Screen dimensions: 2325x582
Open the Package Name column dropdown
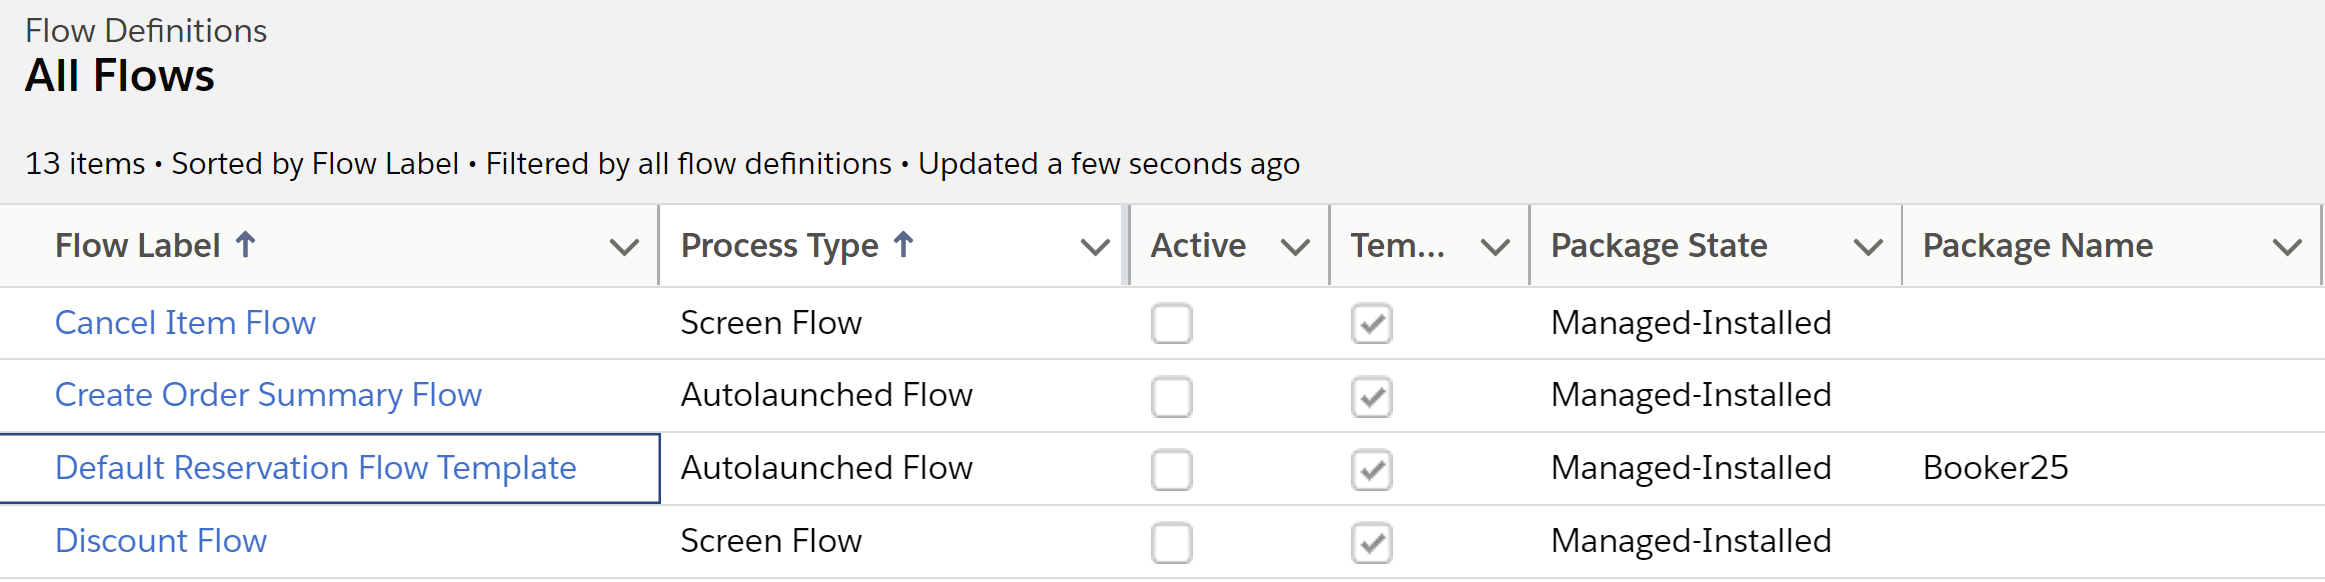(2287, 247)
